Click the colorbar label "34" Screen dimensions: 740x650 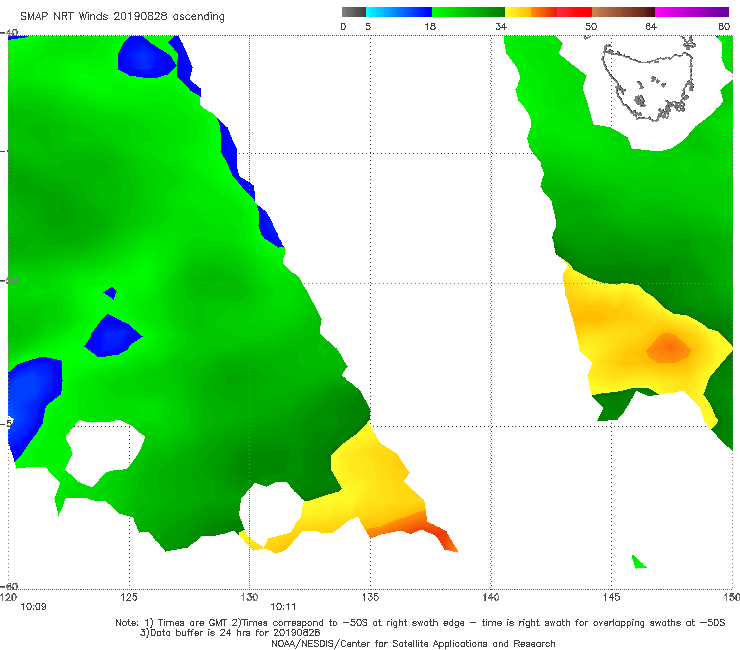(x=501, y=26)
